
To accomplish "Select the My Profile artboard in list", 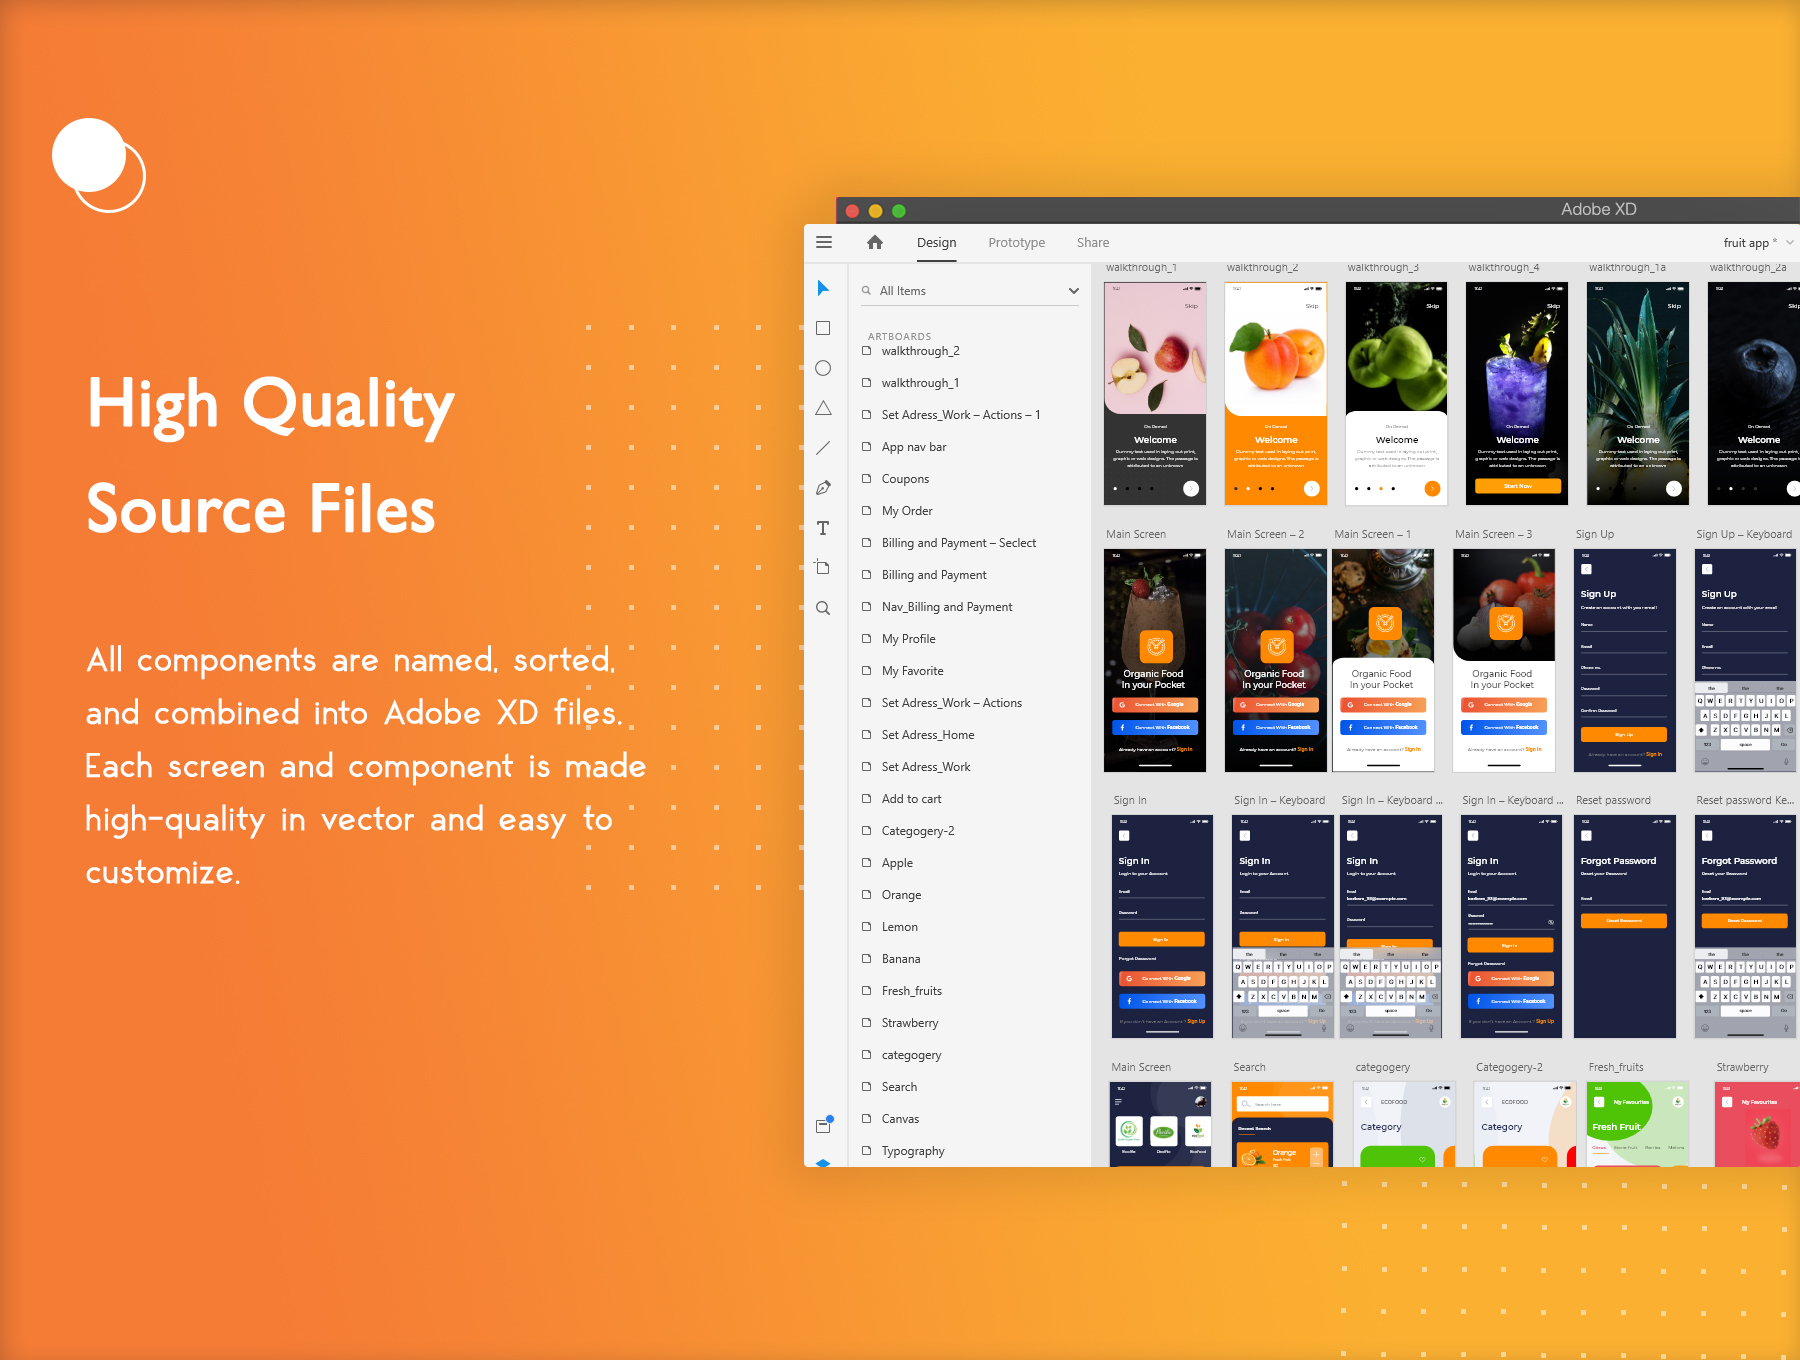I will pyautogui.click(x=908, y=639).
